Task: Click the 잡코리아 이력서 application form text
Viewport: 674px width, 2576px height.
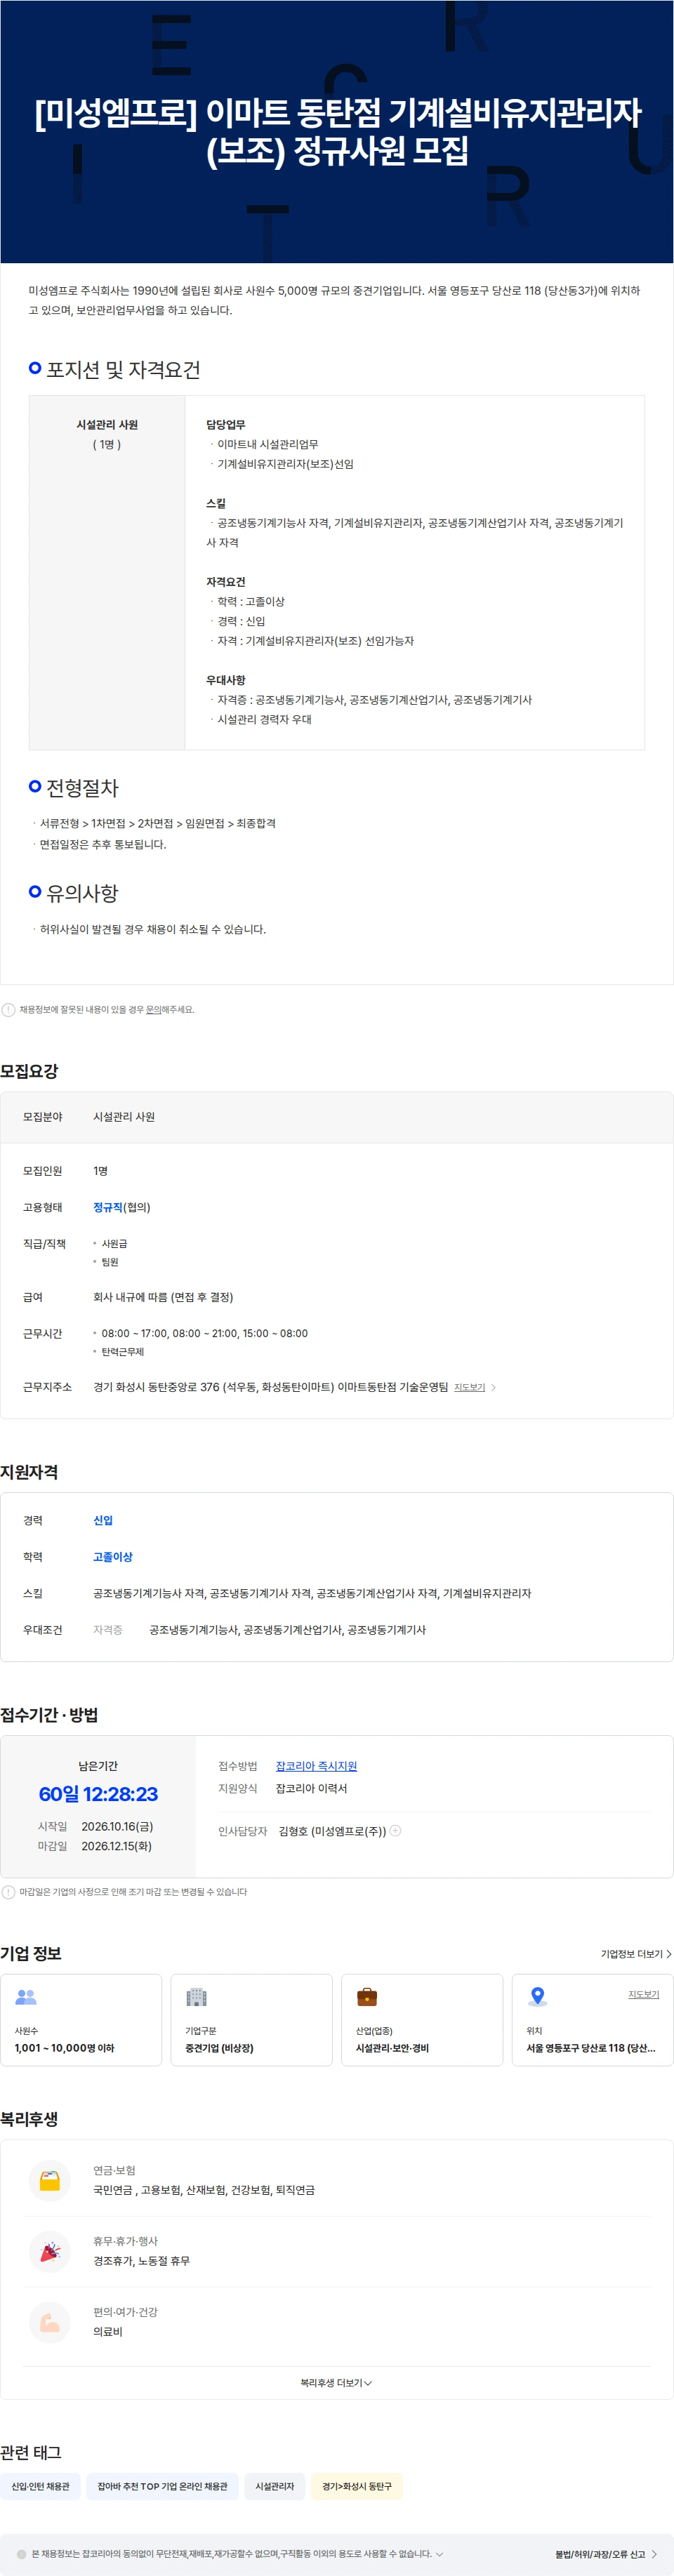Action: [311, 1789]
